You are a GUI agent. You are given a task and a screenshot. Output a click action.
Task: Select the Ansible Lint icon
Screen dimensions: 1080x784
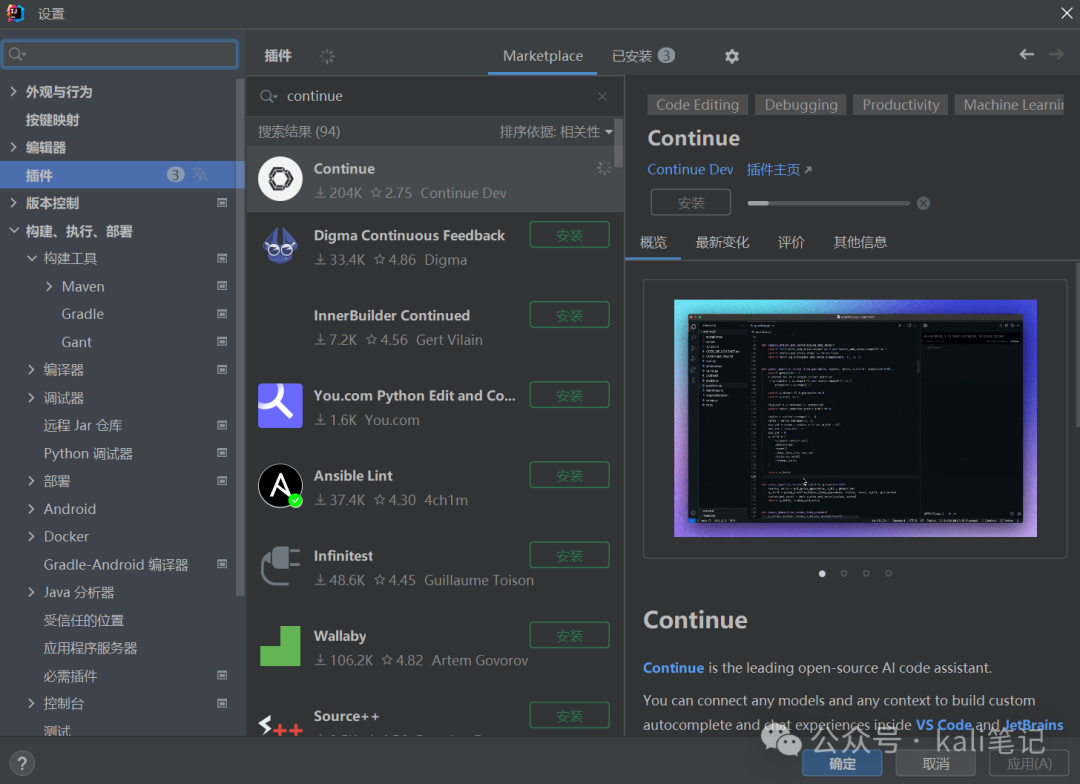(x=280, y=486)
